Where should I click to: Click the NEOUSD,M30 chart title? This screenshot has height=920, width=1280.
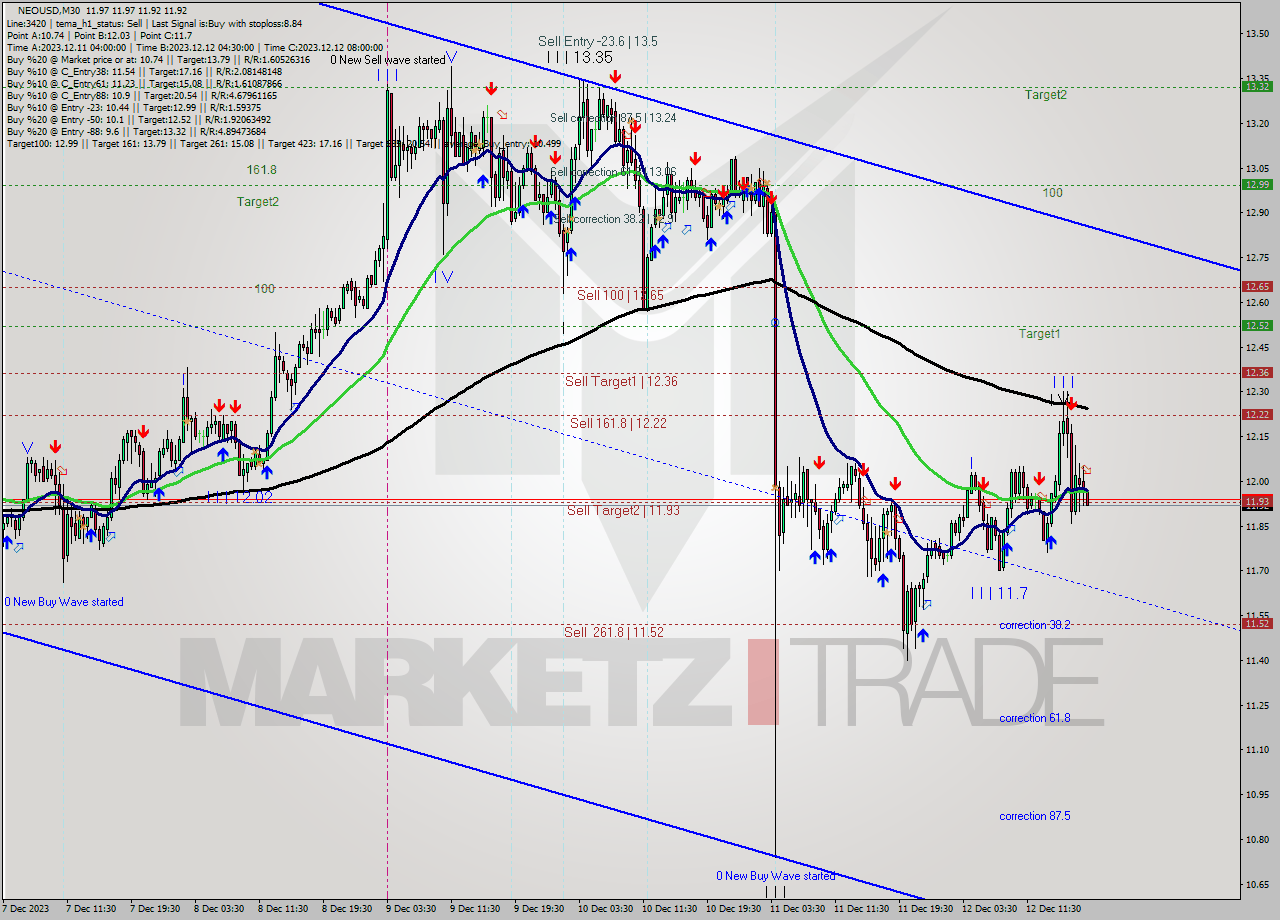(x=51, y=11)
